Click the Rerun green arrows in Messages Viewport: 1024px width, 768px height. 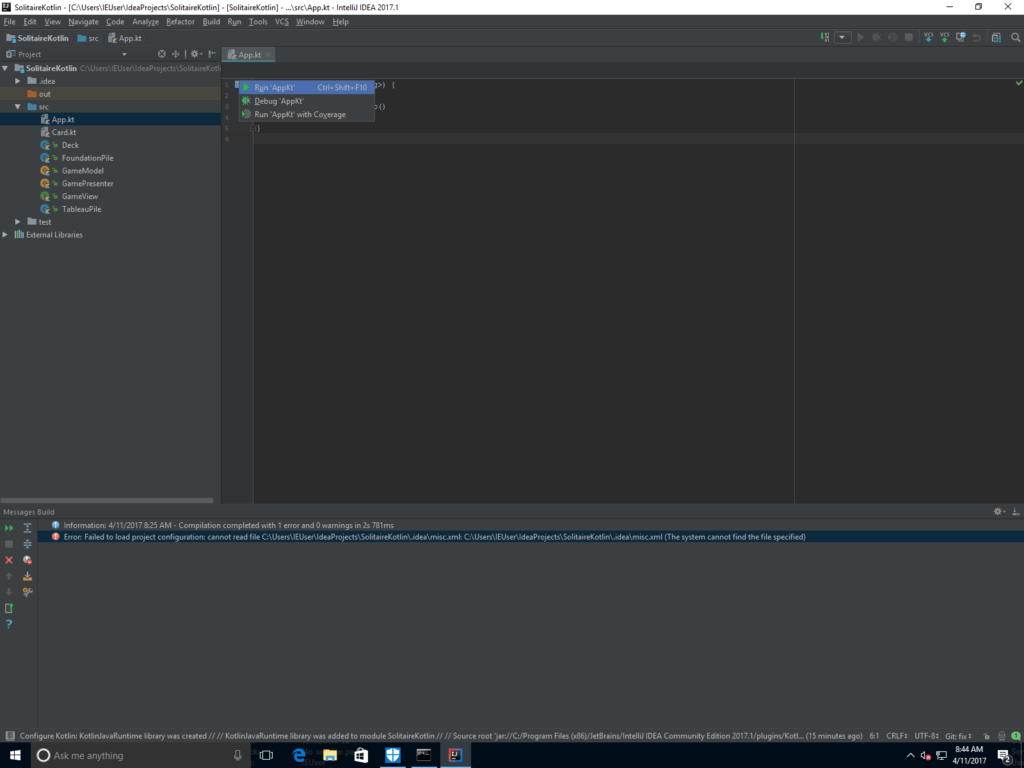pos(9,528)
